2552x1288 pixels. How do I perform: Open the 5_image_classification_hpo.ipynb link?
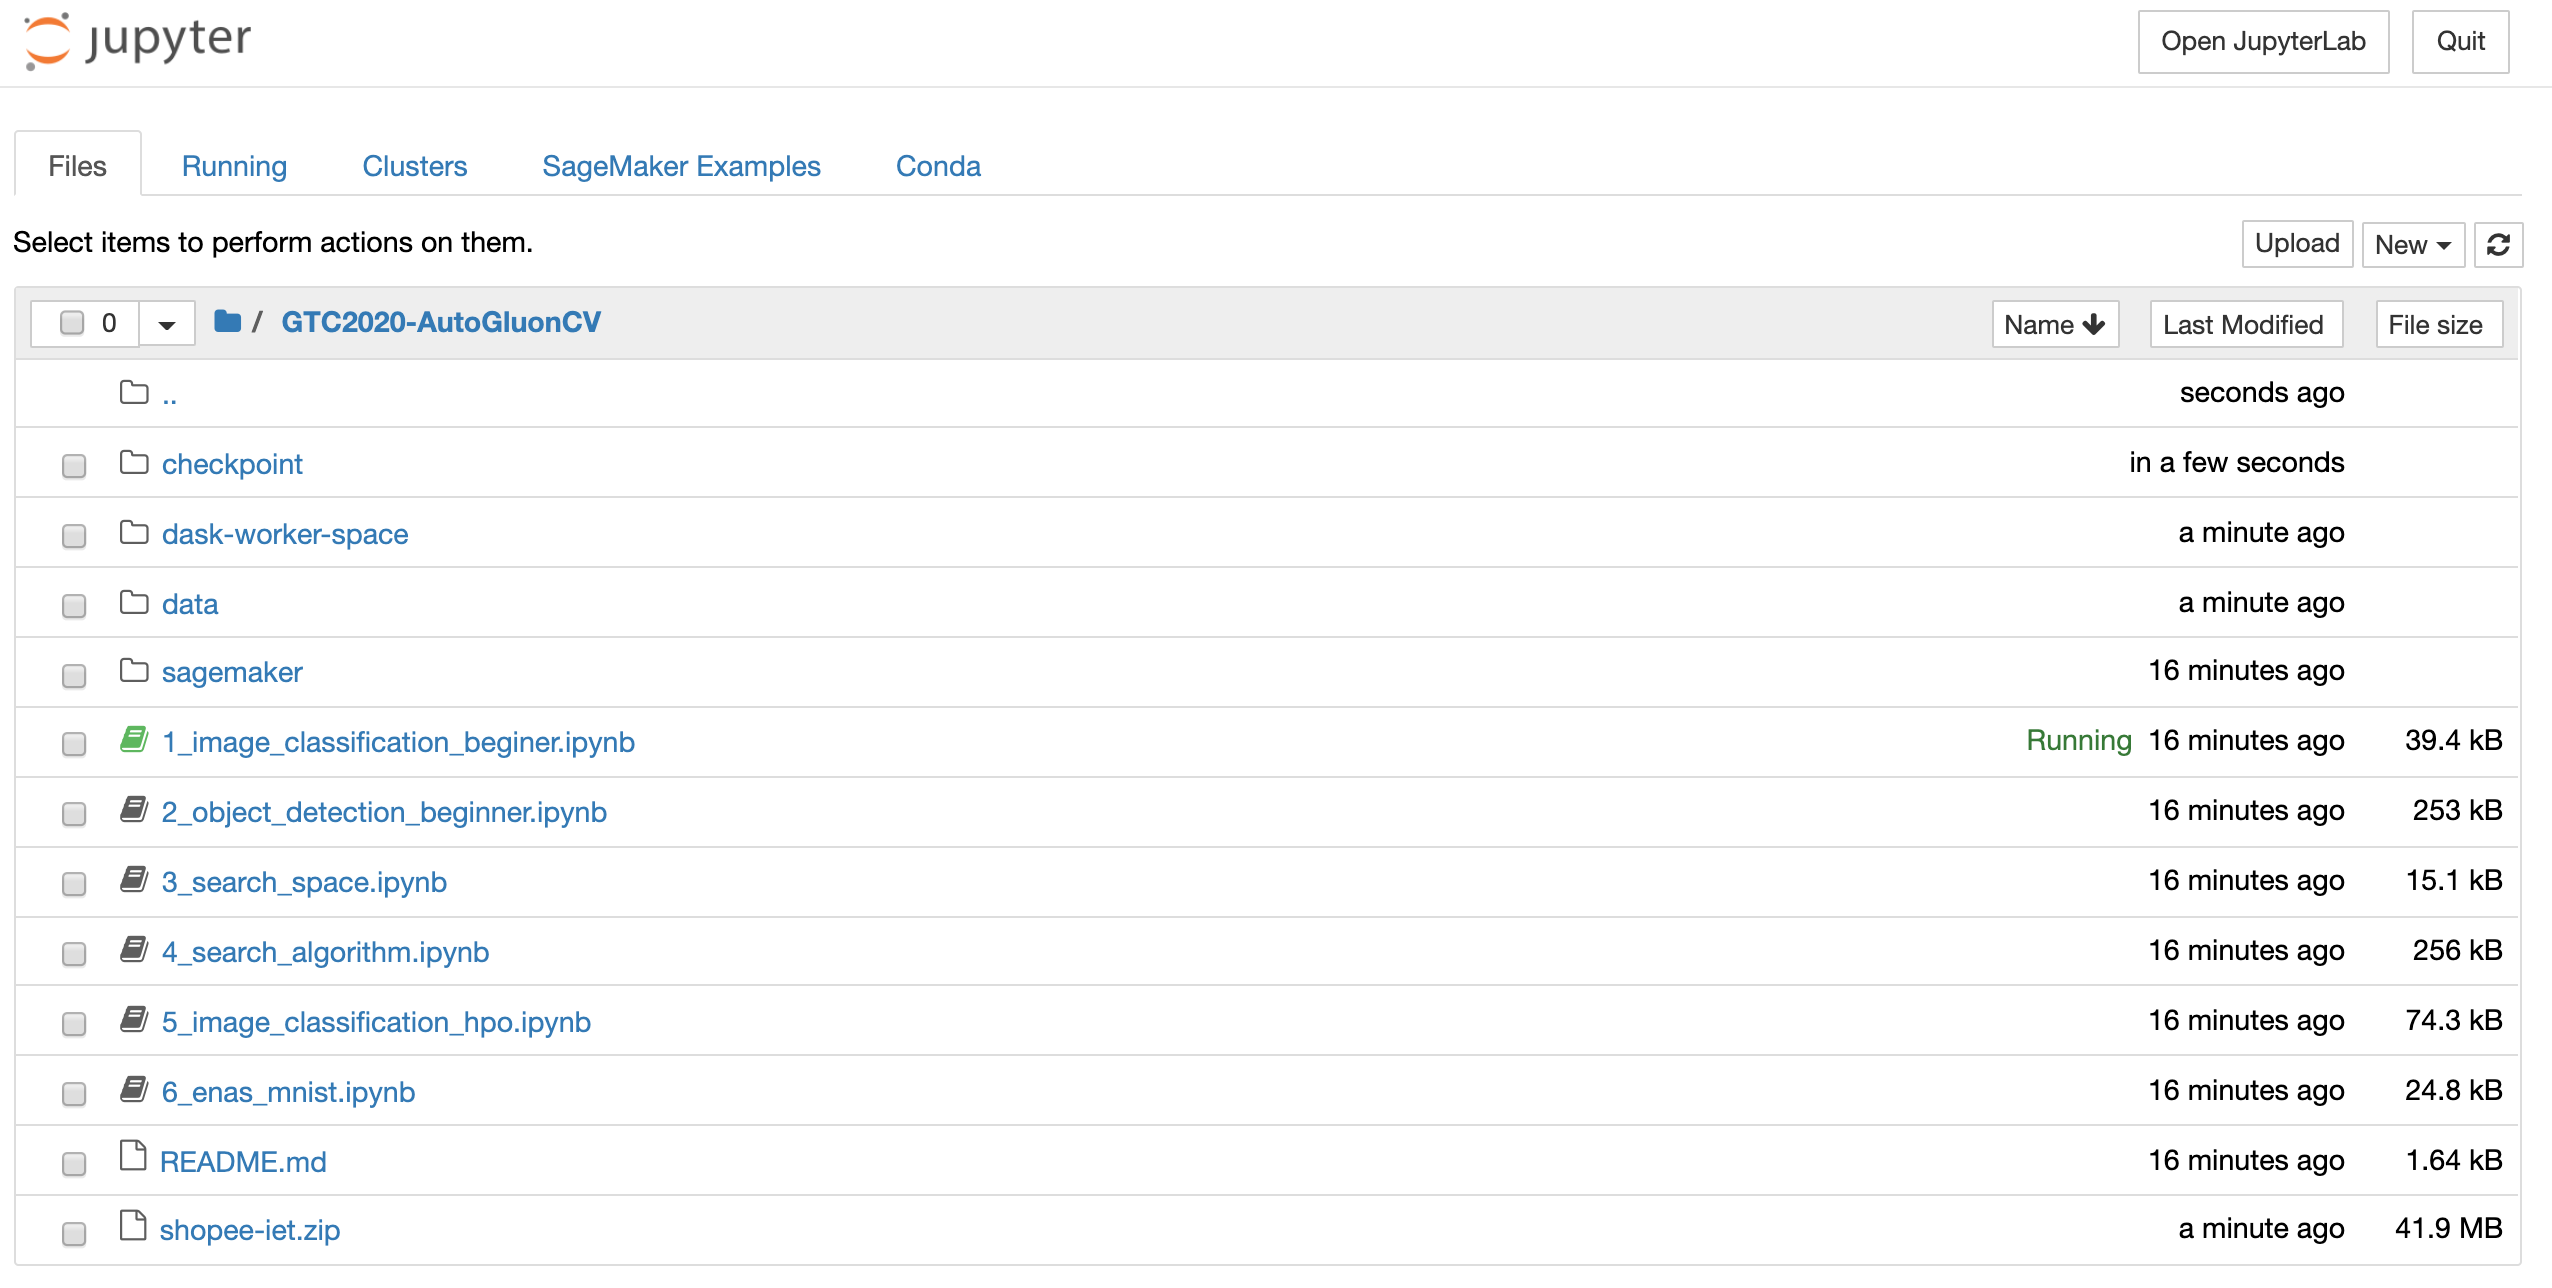tap(376, 1022)
